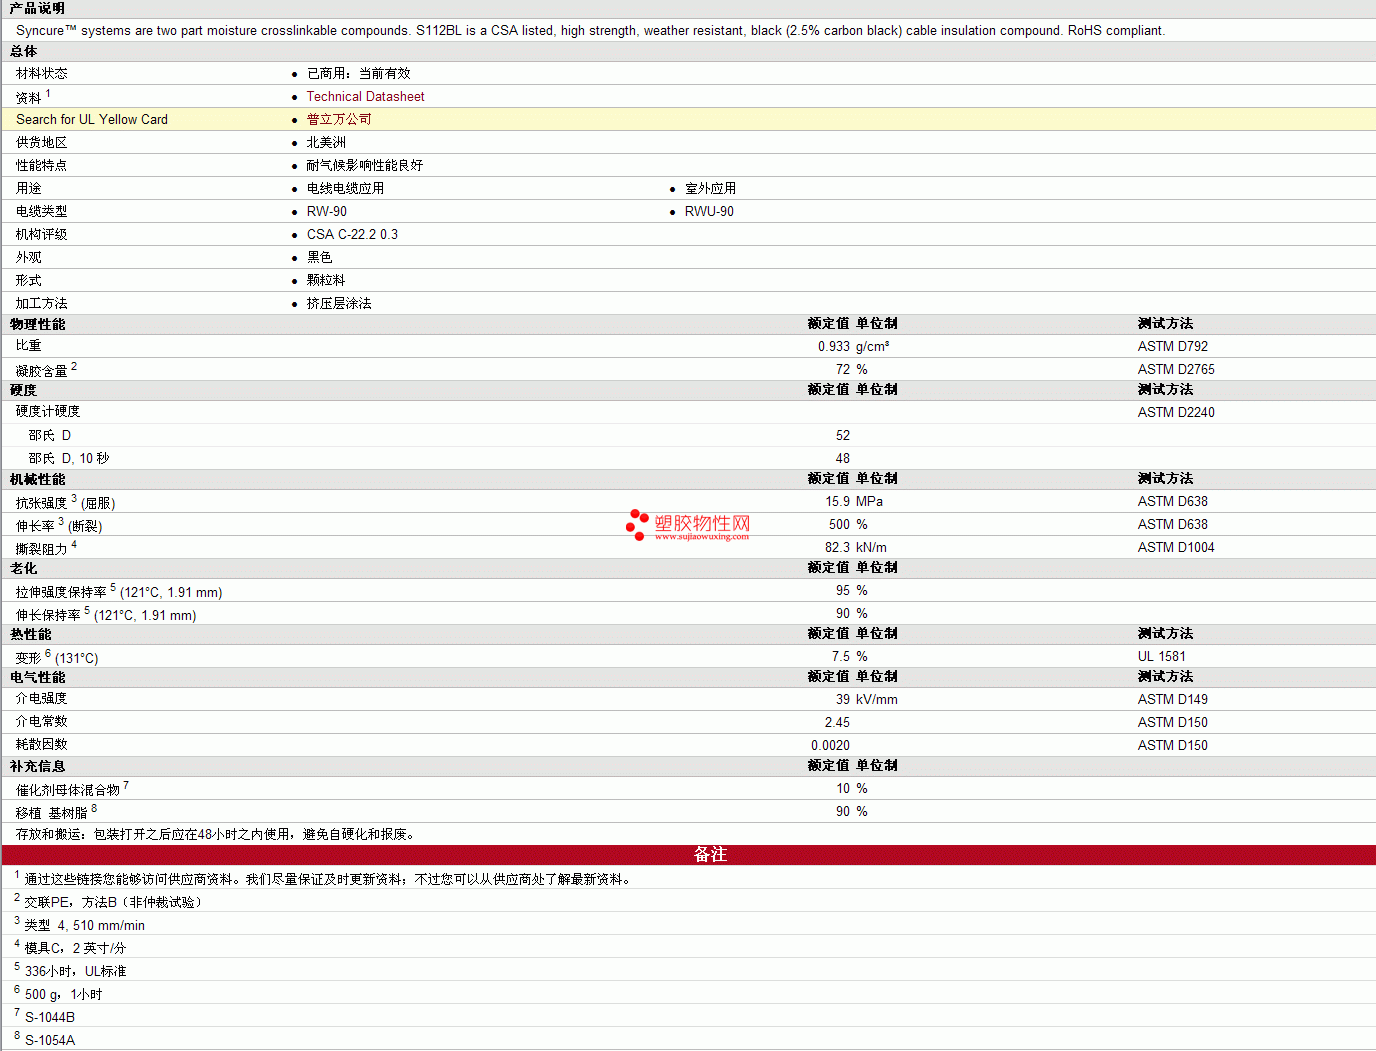Viewport: 1376px width, 1051px height.
Task: Select the 39 kV/mm dielectric strength value
Action: point(866,700)
